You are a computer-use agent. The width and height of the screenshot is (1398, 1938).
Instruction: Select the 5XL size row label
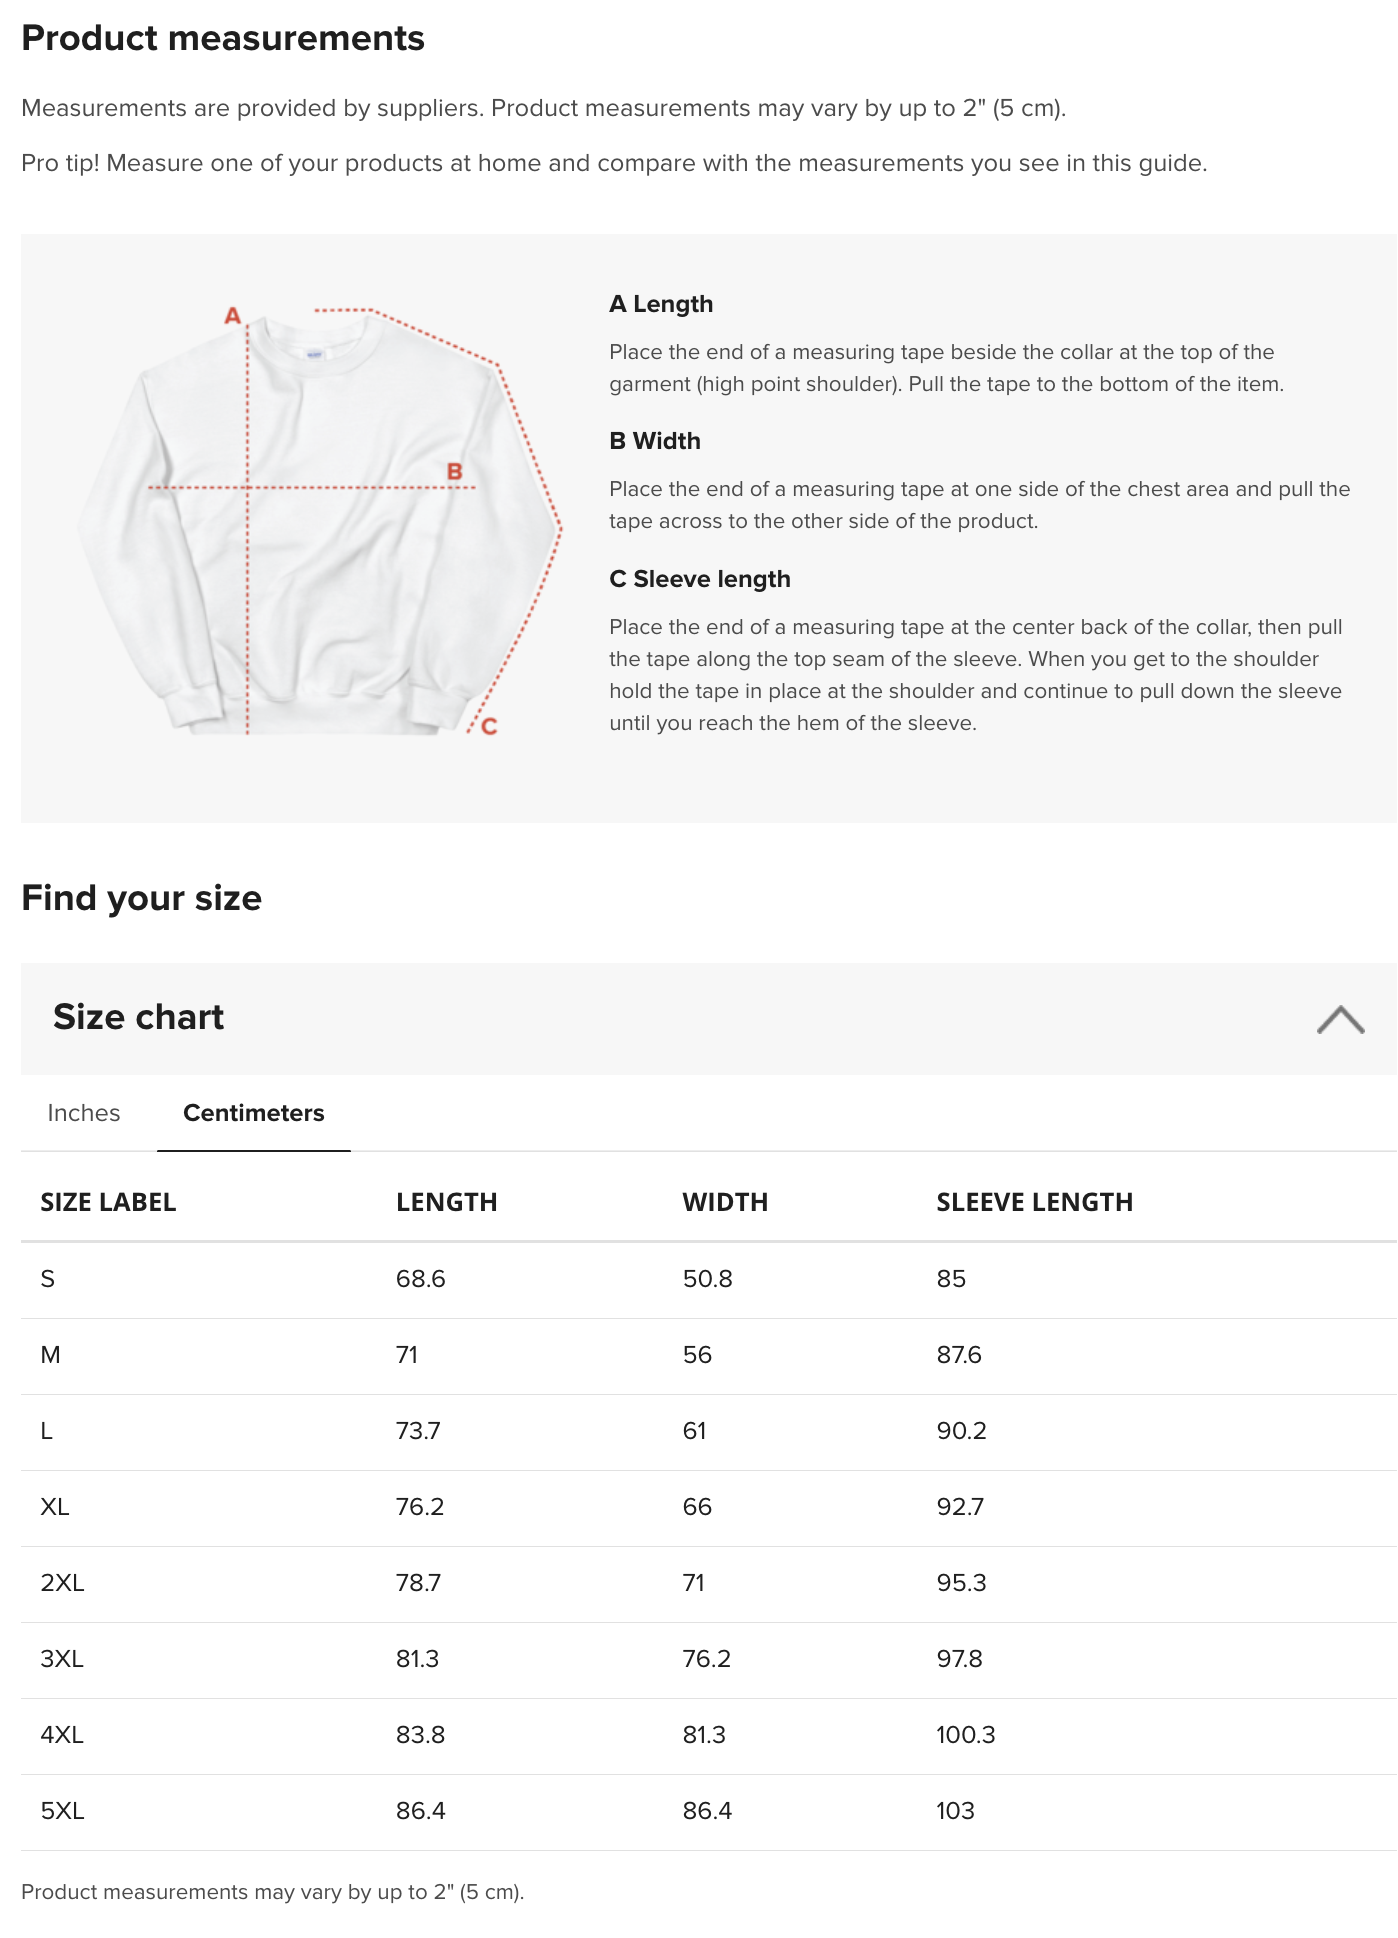[x=62, y=1811]
